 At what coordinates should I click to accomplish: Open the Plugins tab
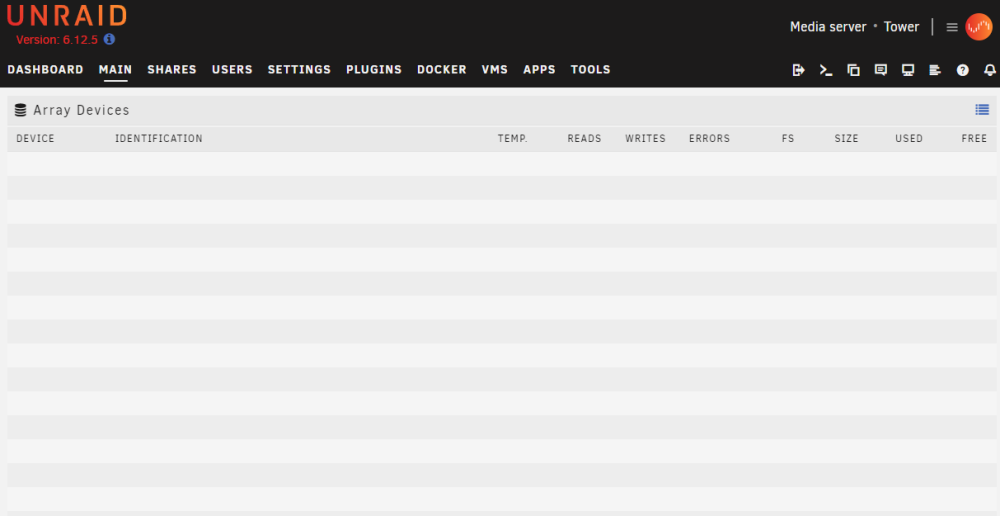[x=374, y=70]
